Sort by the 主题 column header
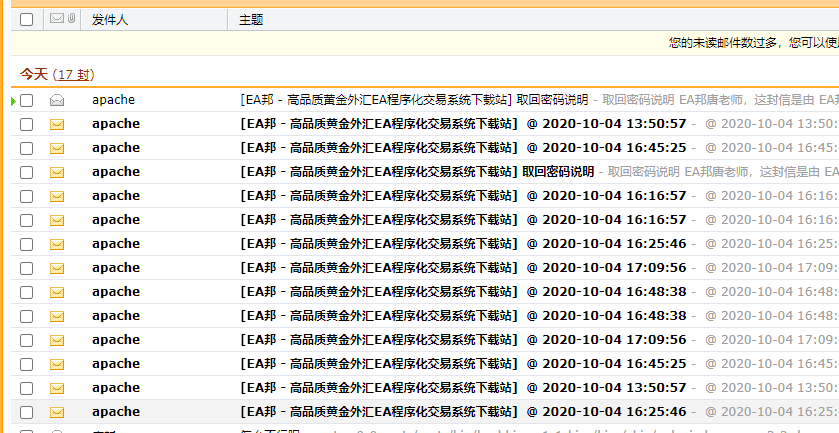Viewport: 839px width, 433px height. coord(251,20)
